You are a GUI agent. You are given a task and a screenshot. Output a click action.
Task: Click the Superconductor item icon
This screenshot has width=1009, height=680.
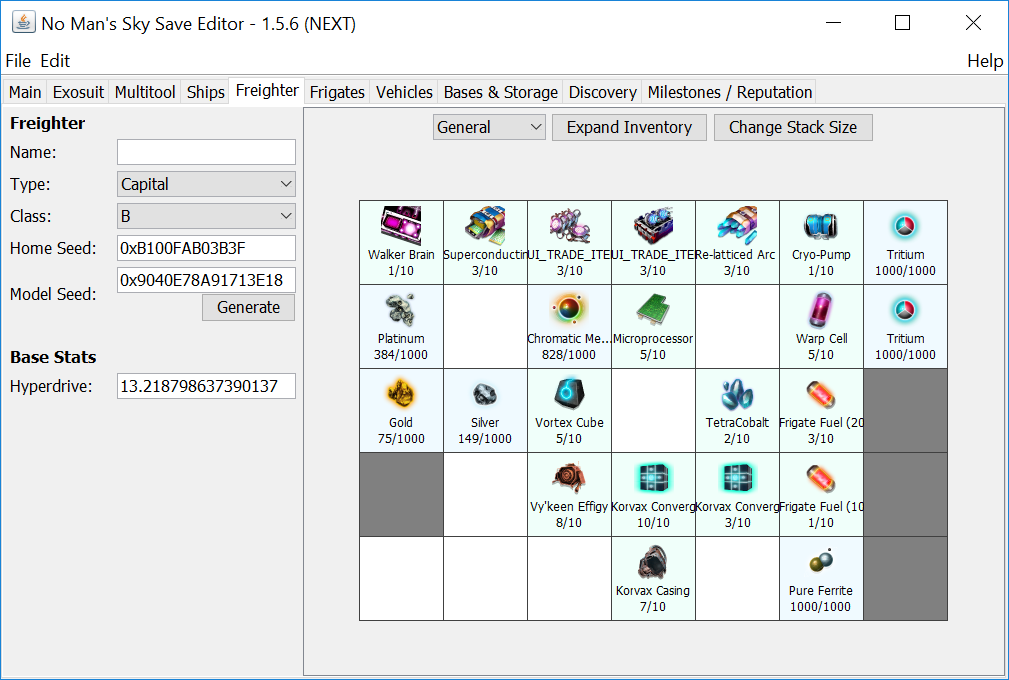pyautogui.click(x=485, y=225)
